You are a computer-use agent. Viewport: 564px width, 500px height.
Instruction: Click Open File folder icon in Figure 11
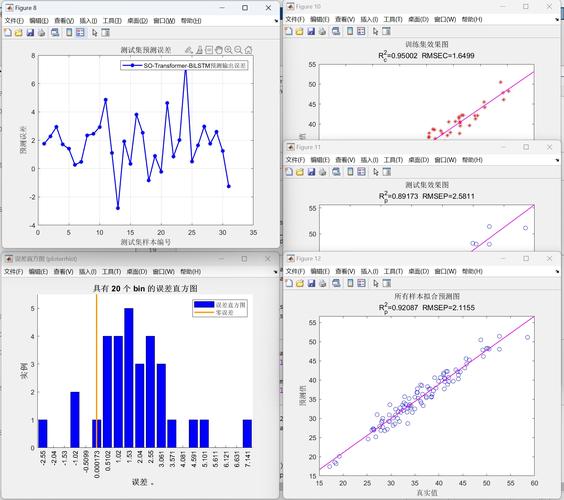[x=300, y=172]
